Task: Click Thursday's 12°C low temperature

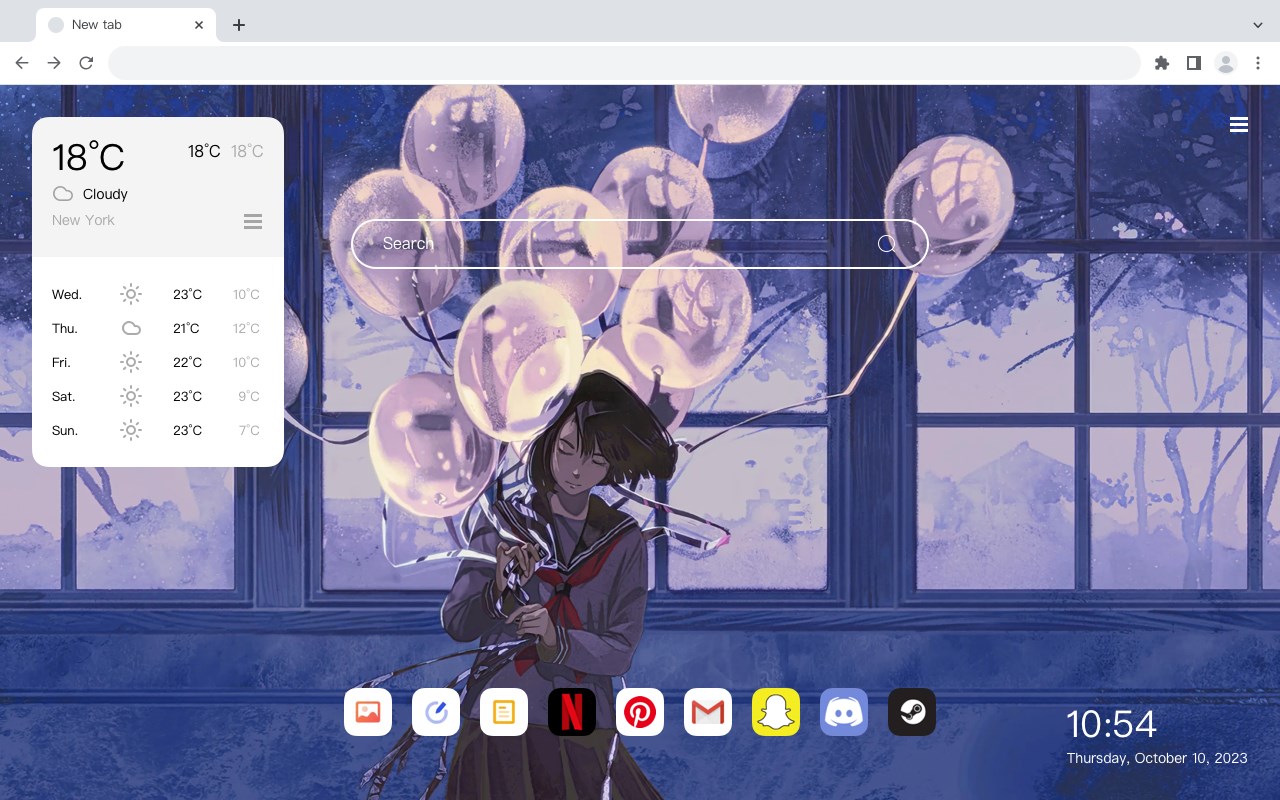Action: (246, 328)
